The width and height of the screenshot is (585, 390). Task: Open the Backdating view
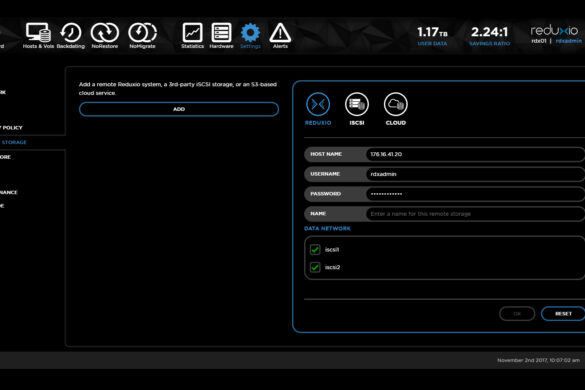pyautogui.click(x=71, y=36)
